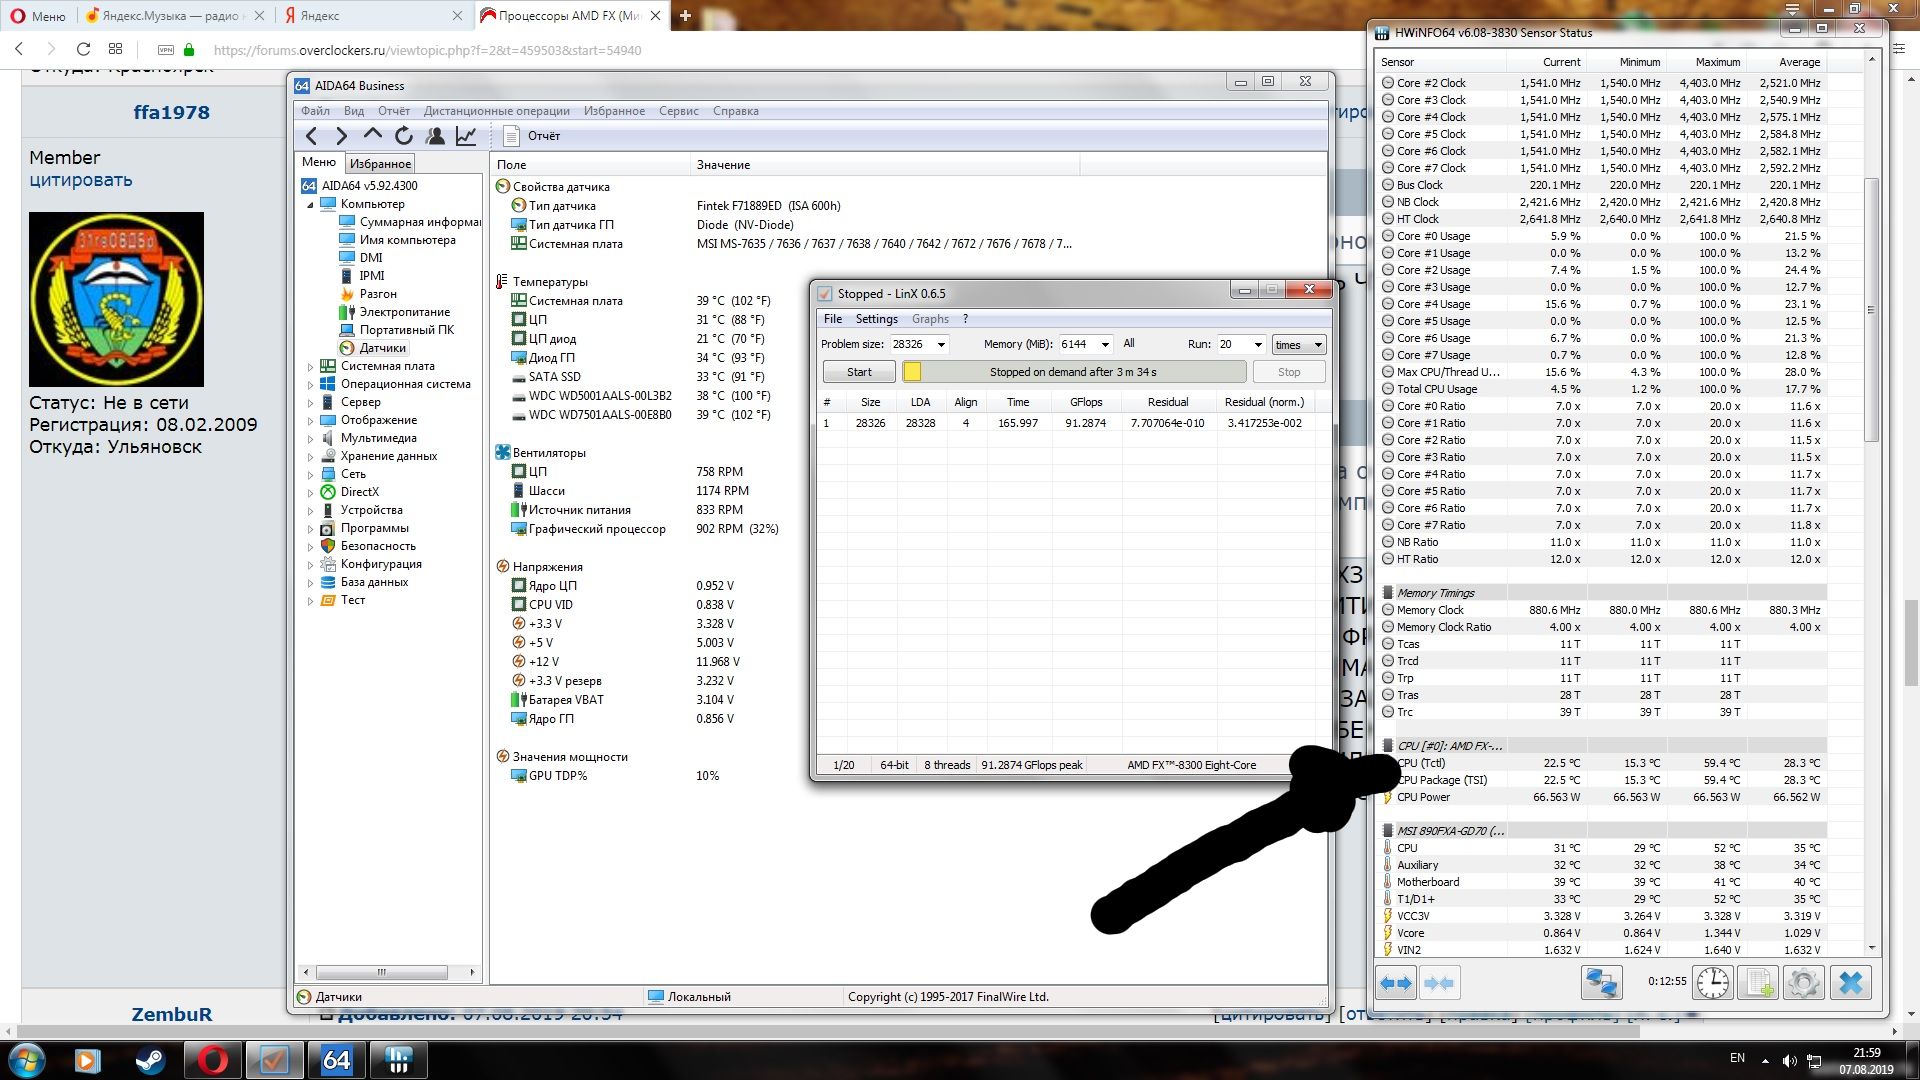Switch to the Избранное tab in AIDA64
Viewport: 1920px width, 1080px height.
380,164
